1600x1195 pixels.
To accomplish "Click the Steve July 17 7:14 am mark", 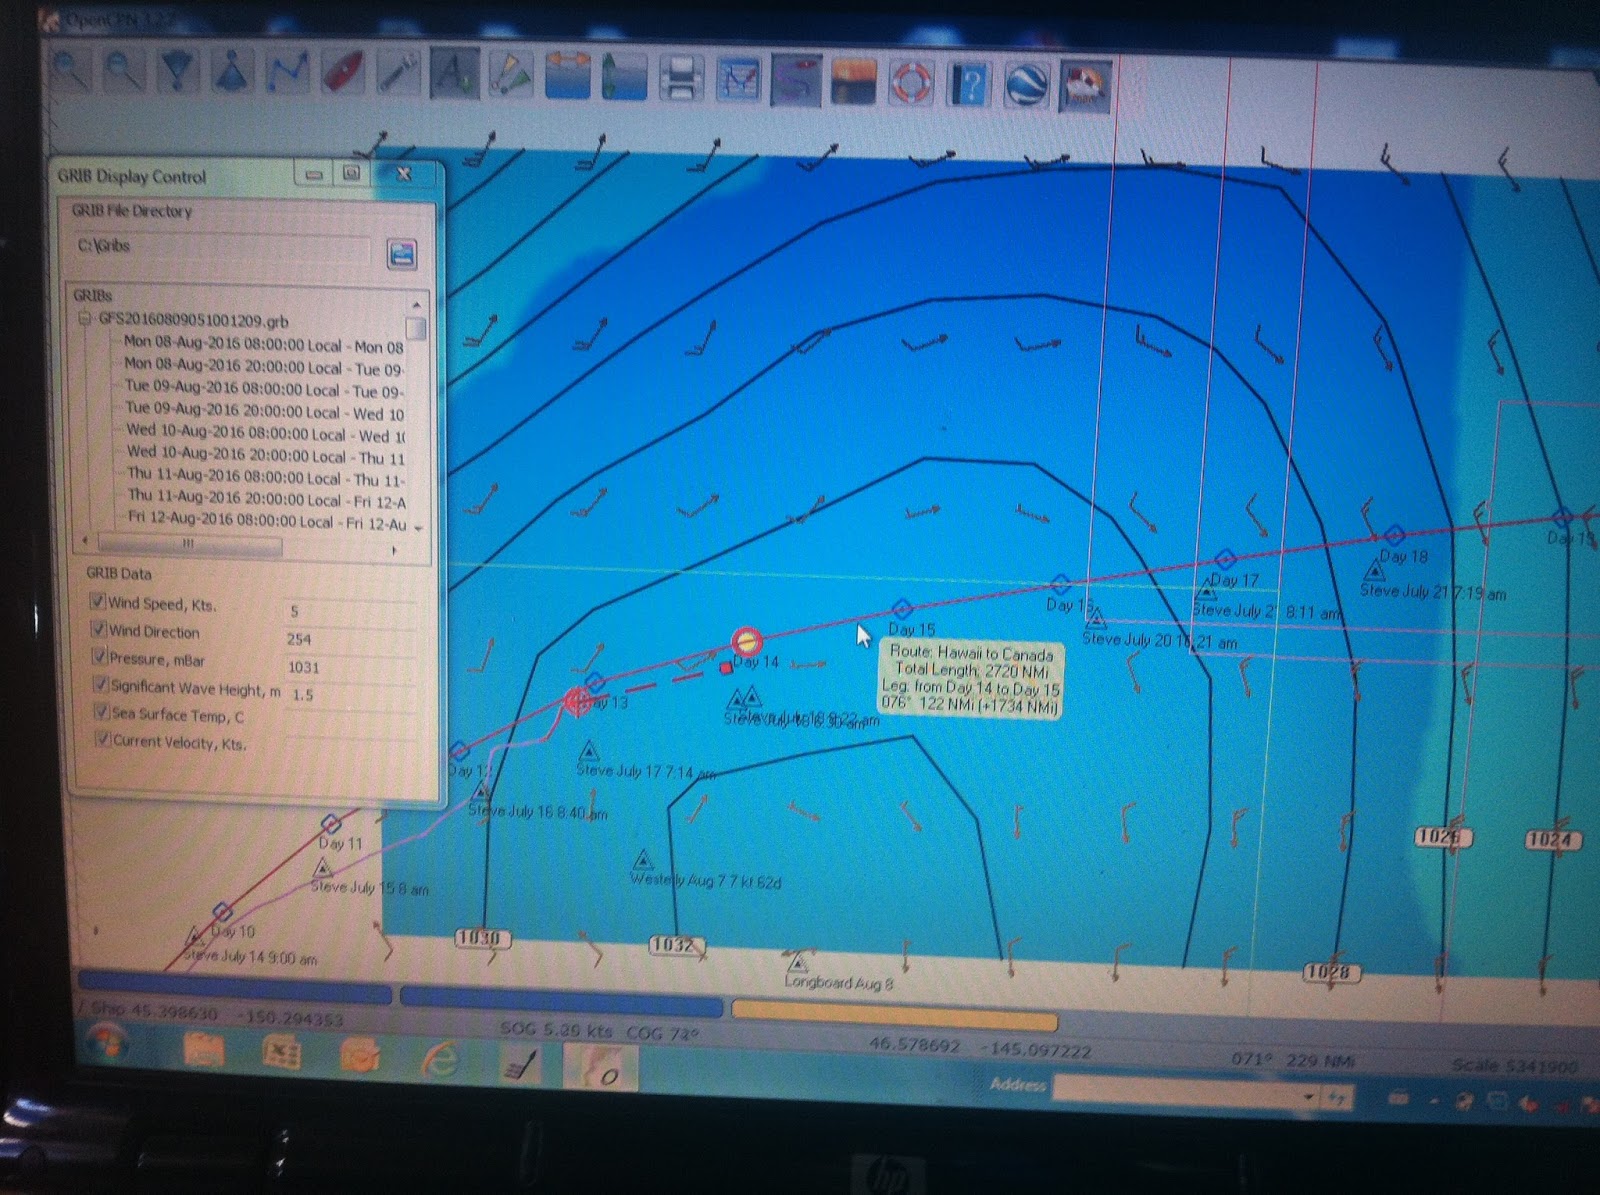I will click(590, 751).
